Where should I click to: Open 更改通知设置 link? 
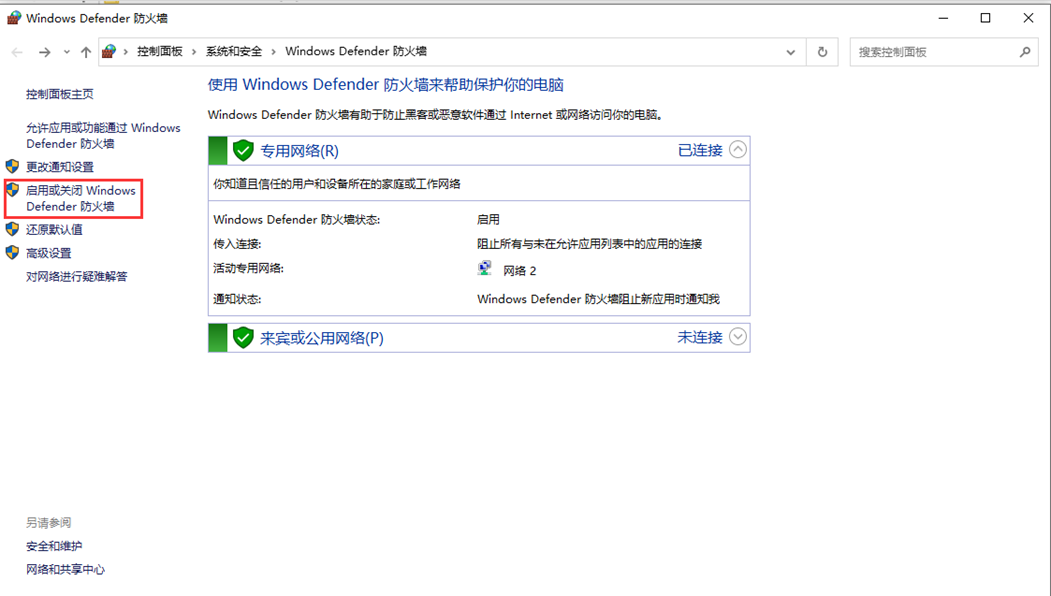point(60,167)
